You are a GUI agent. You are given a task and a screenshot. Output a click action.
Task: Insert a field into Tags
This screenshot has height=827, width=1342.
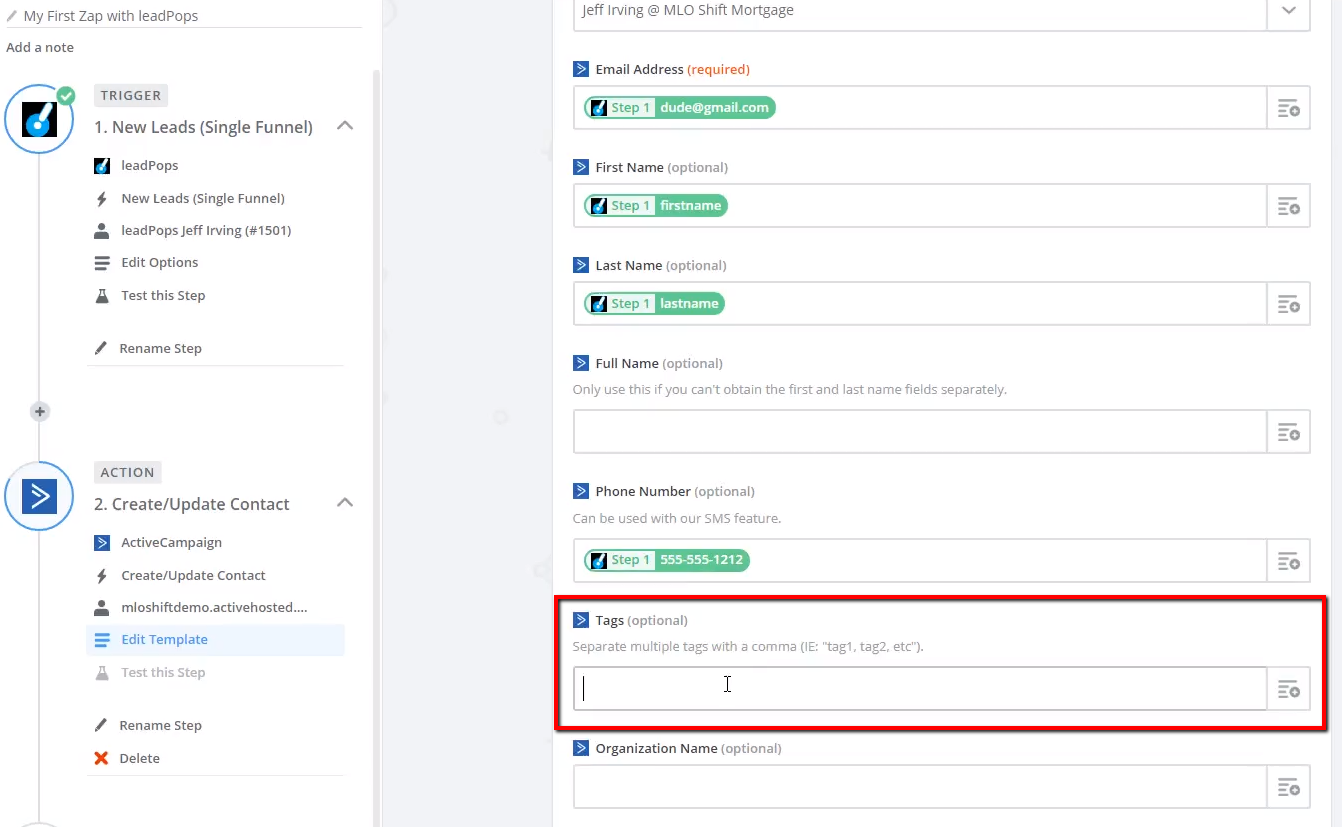(x=1288, y=689)
